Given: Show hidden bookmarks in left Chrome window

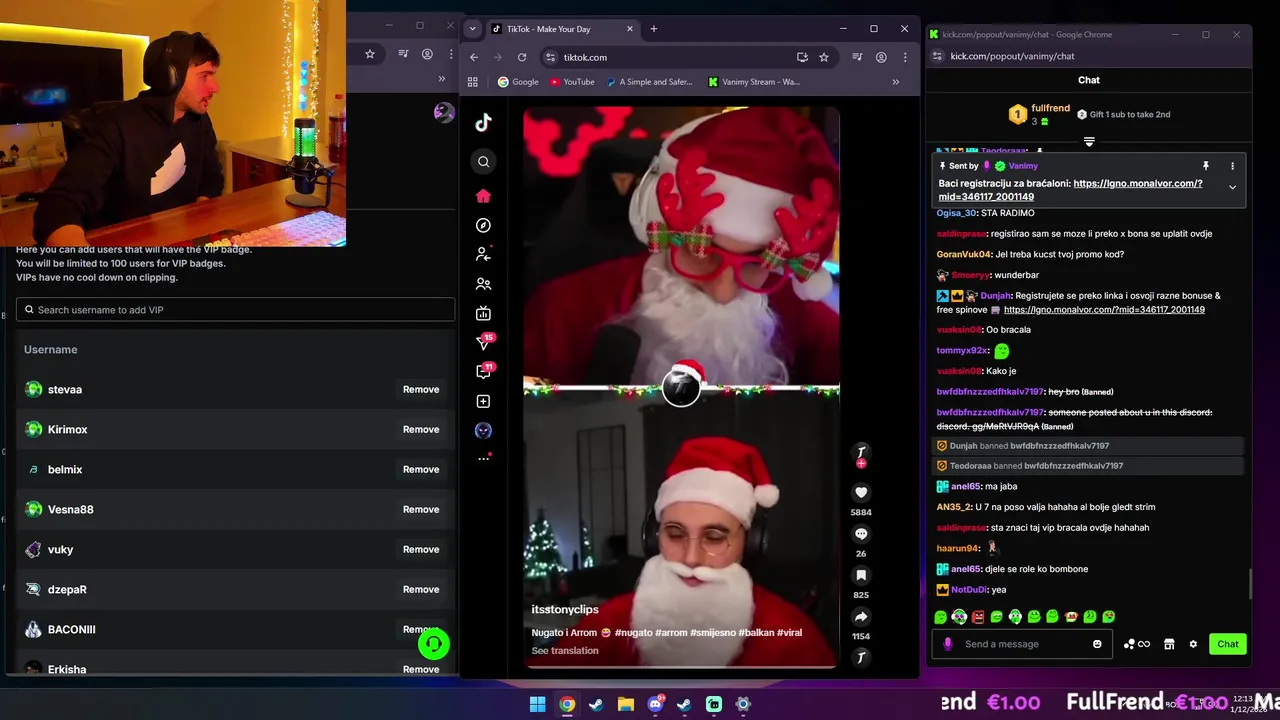Looking at the screenshot, I should click(x=441, y=78).
